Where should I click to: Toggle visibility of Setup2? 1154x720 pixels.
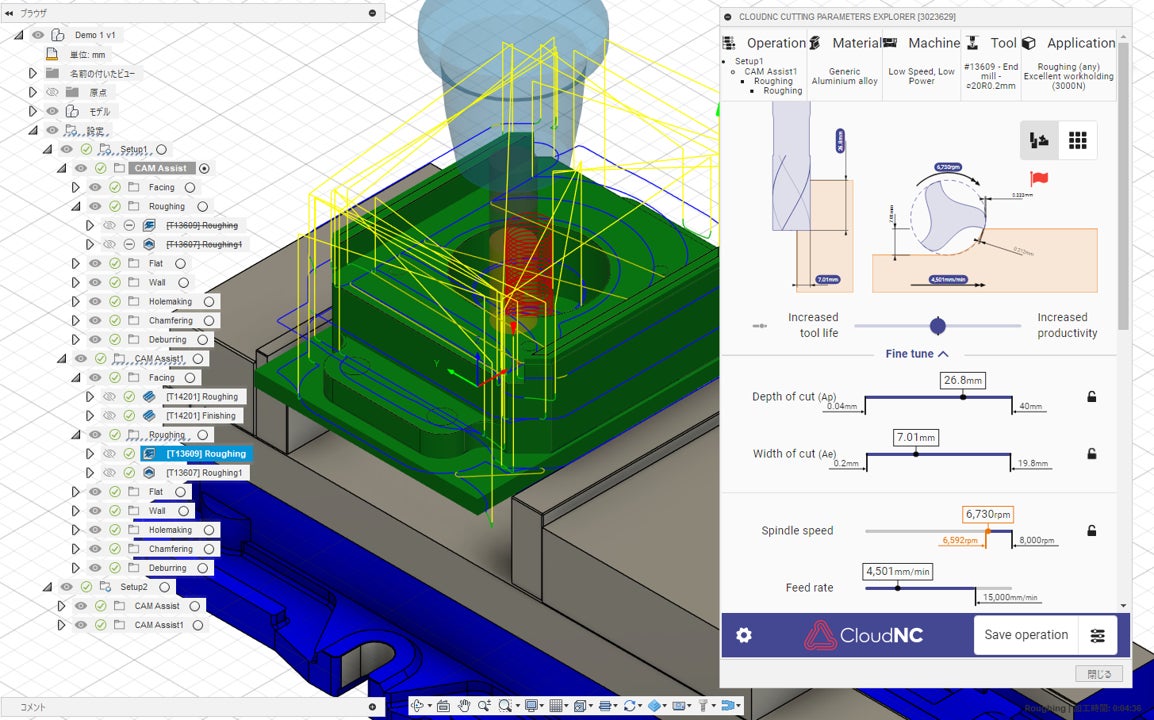(67, 587)
